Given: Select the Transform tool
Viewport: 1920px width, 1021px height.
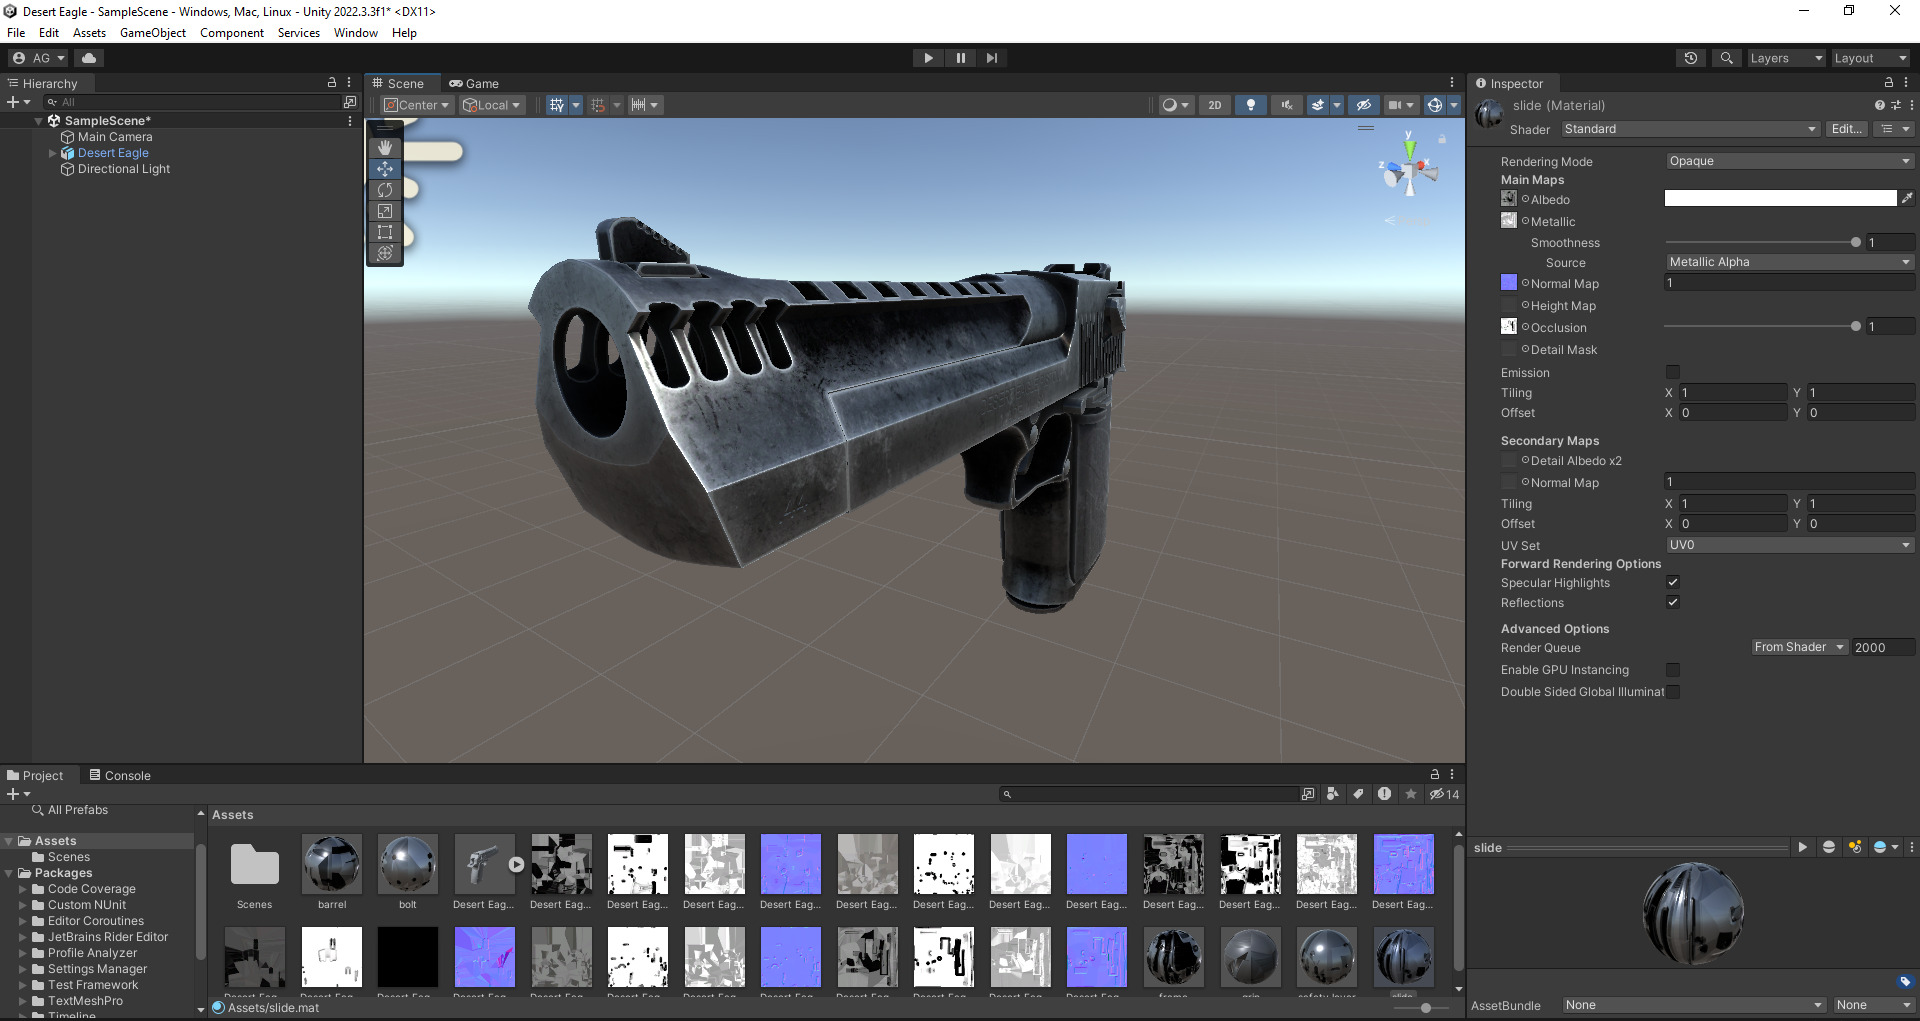Looking at the screenshot, I should tap(385, 253).
